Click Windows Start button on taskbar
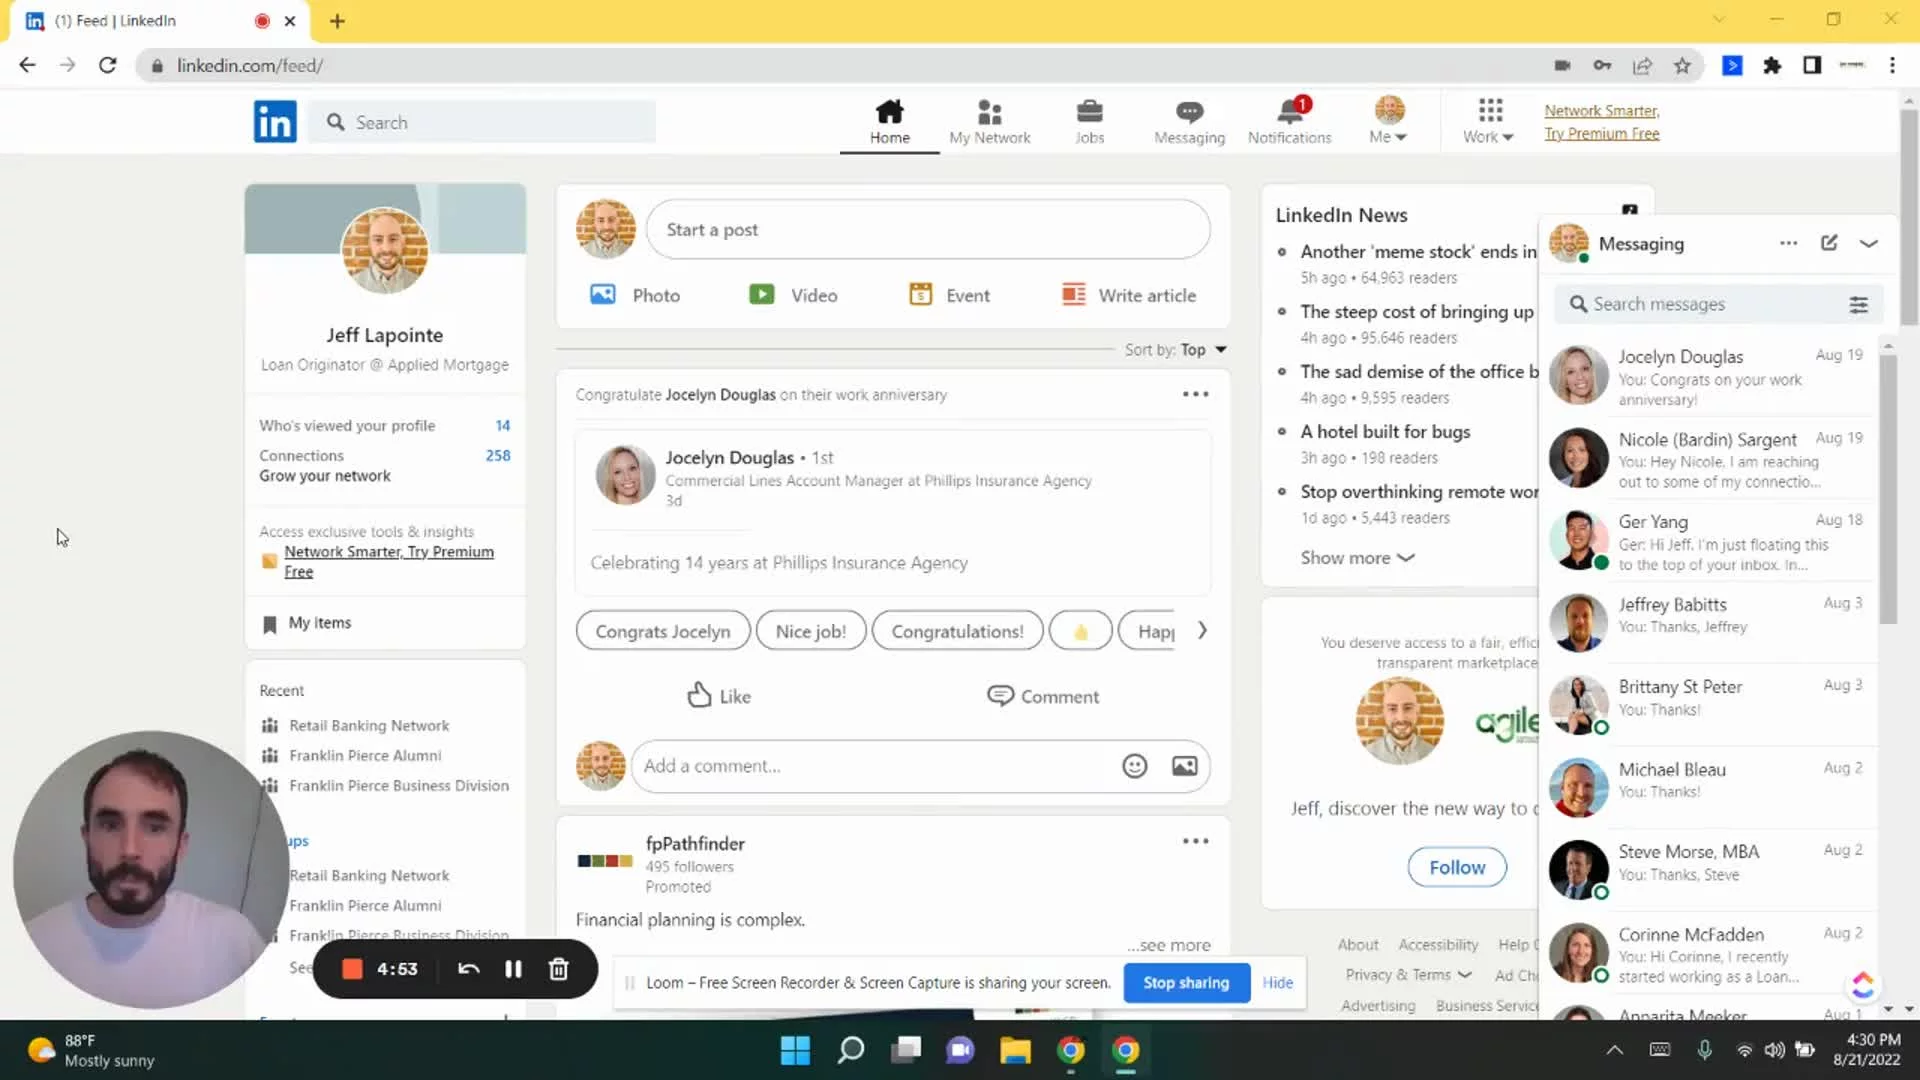 (x=795, y=1050)
